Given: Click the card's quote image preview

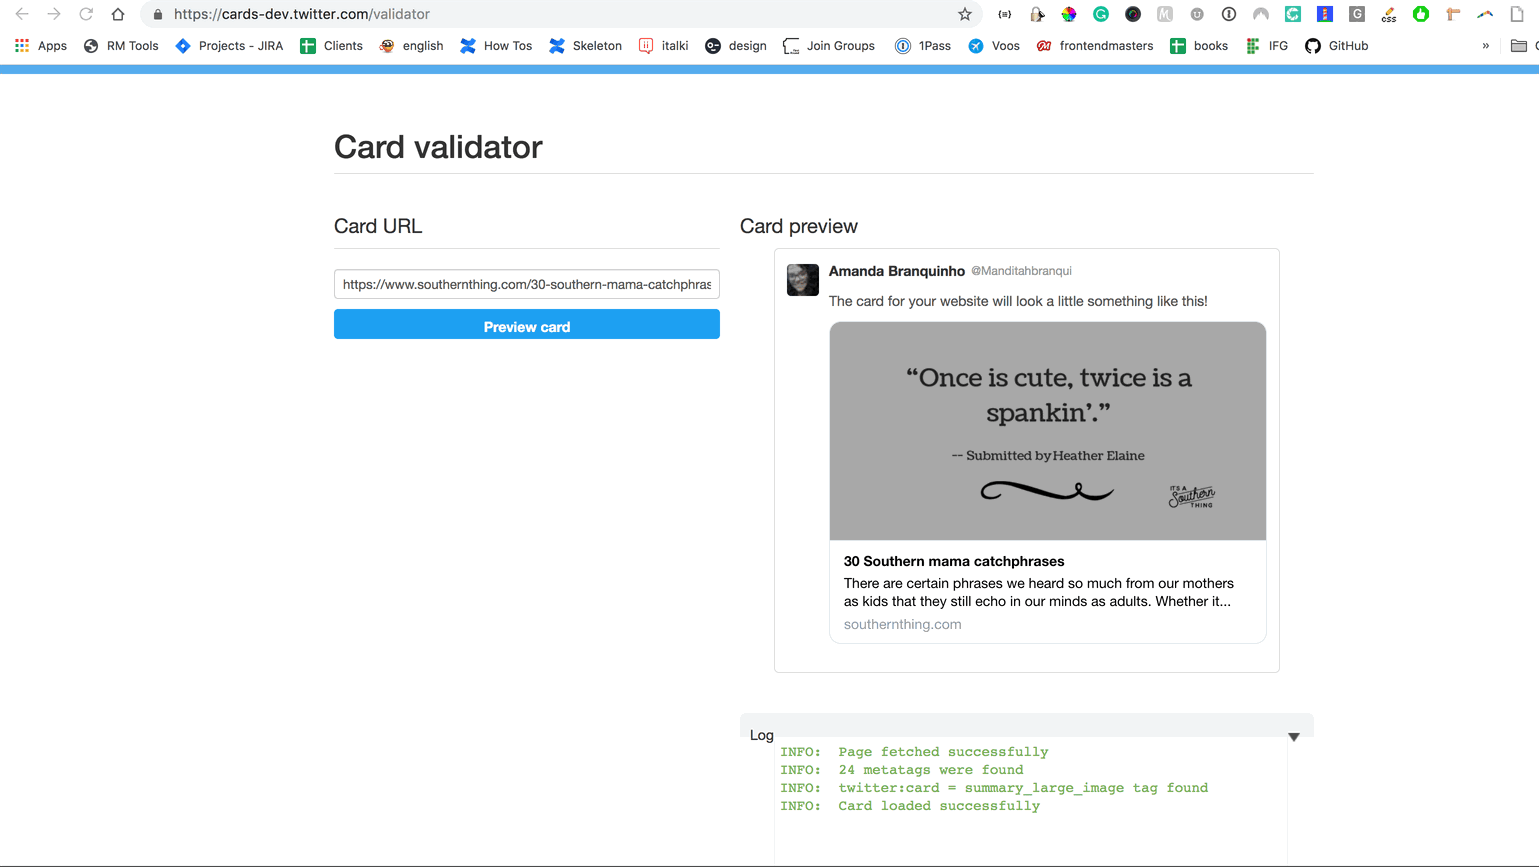Looking at the screenshot, I should tap(1047, 431).
